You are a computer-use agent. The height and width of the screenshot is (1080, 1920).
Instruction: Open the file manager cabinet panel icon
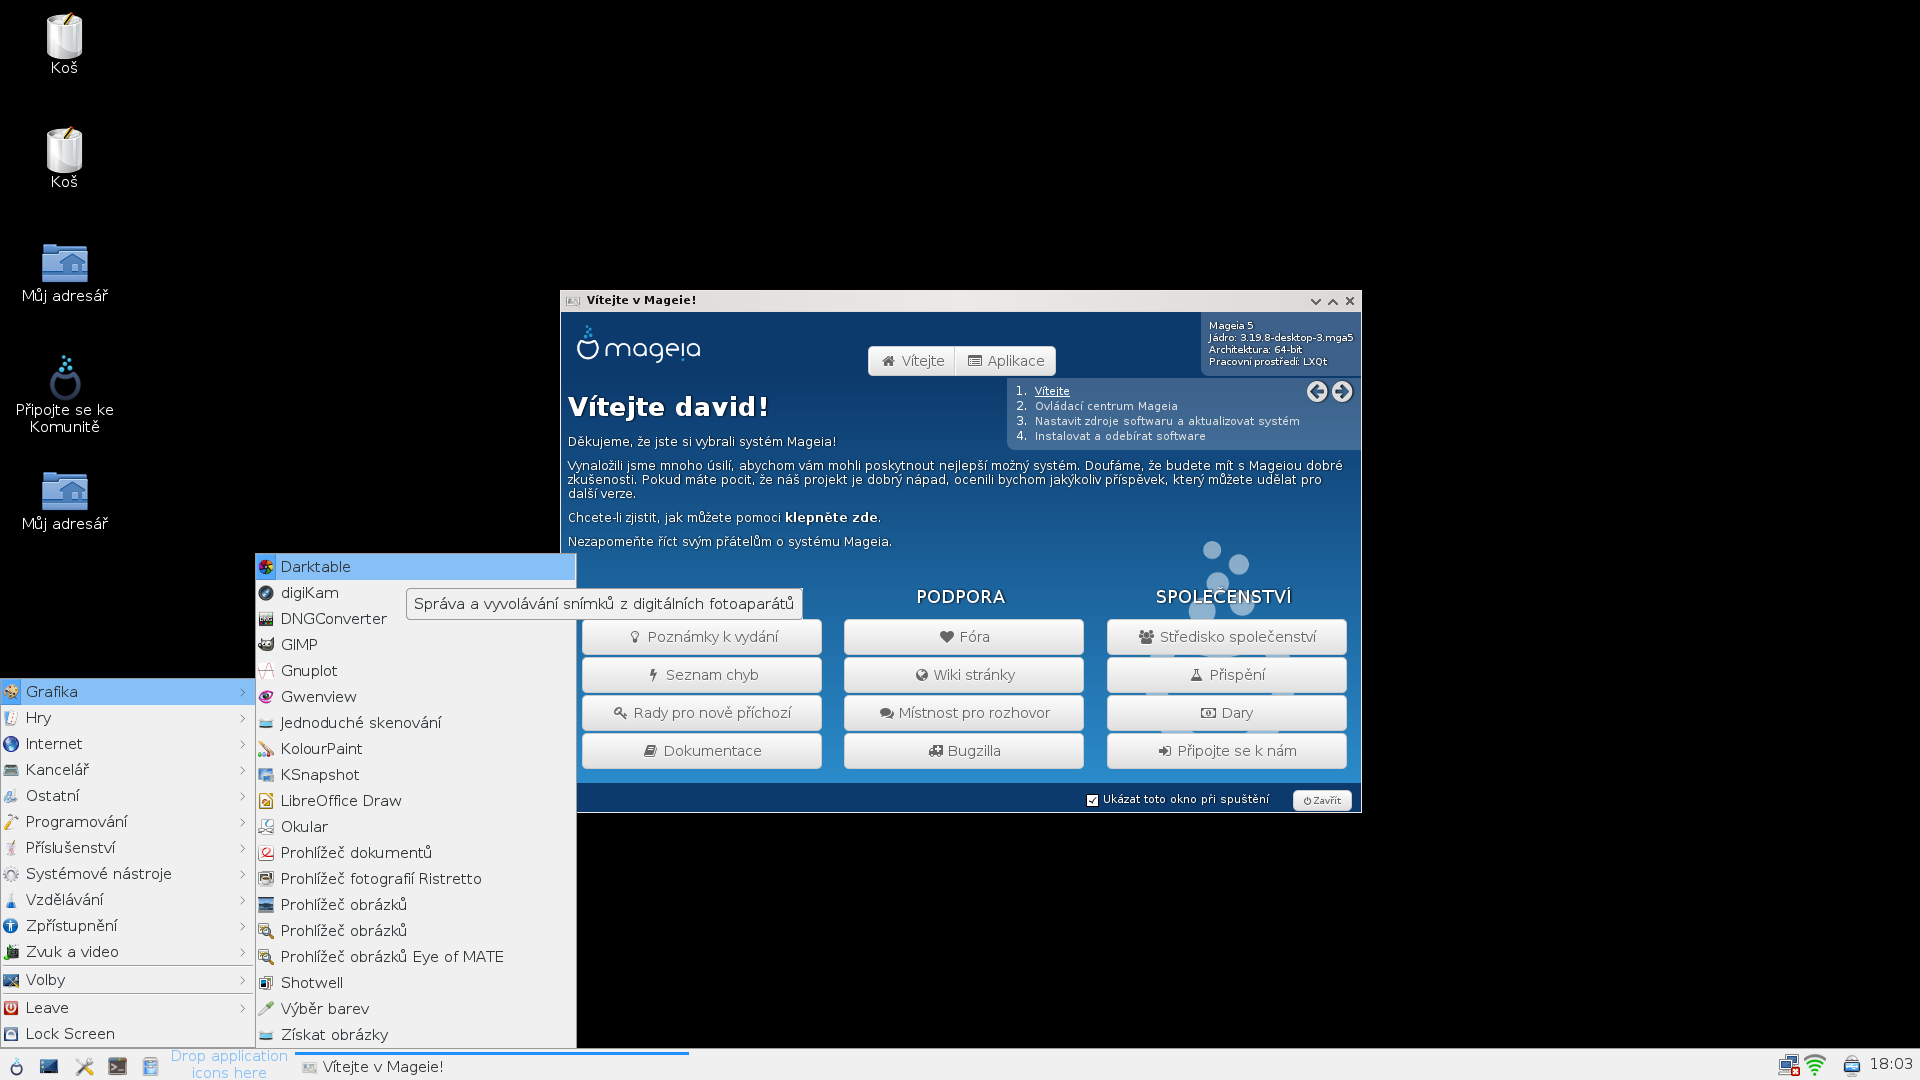[x=150, y=1066]
